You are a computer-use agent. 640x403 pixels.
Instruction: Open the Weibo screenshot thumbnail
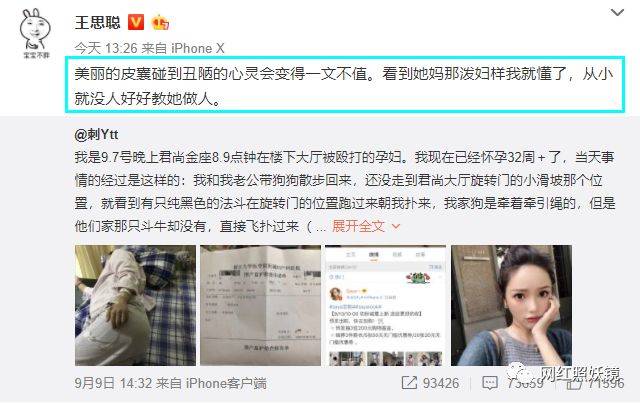click(x=385, y=305)
